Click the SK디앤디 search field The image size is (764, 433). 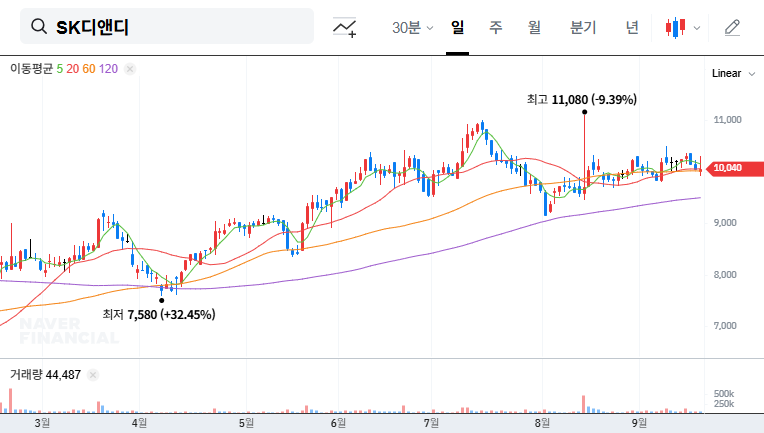[x=167, y=26]
